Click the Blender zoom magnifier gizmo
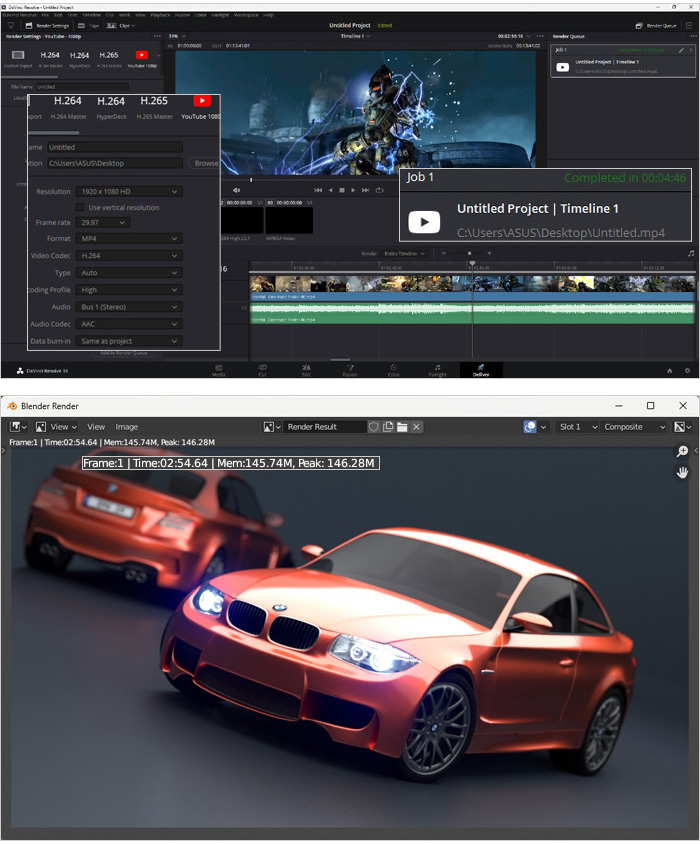This screenshot has height=844, width=700. tap(682, 451)
